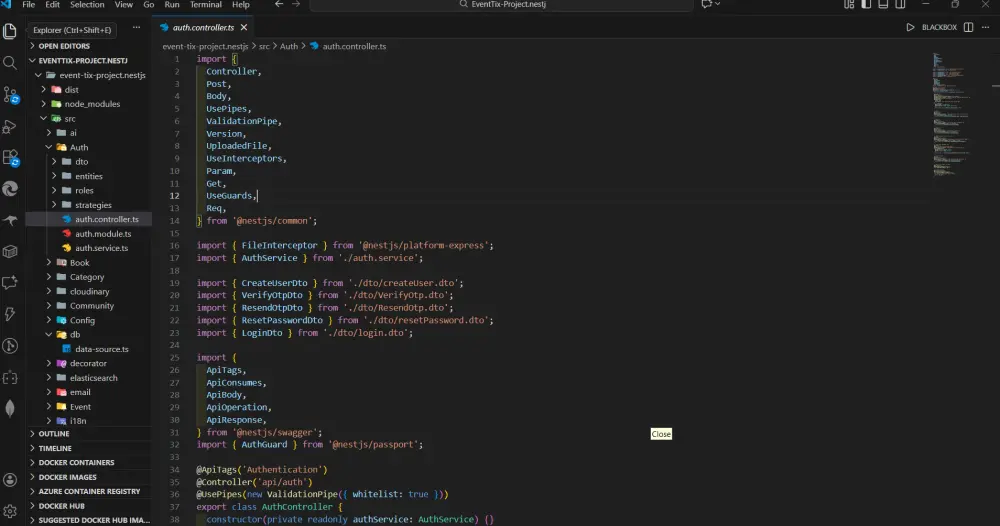Viewport: 1000px width, 526px height.
Task: Select the auth.controller.ts editor tab
Action: [202, 27]
